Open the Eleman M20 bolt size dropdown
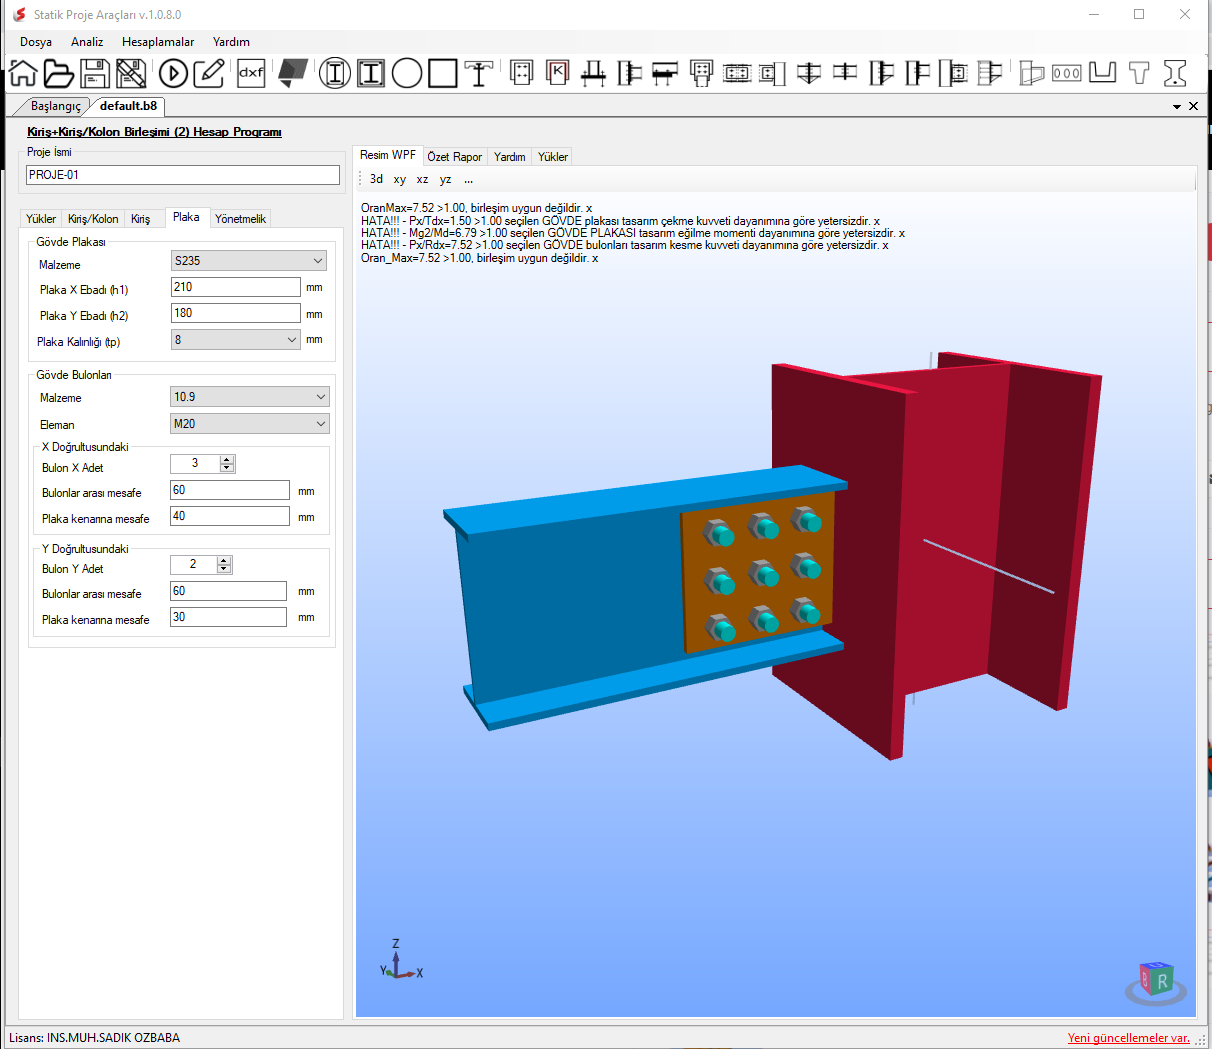Image resolution: width=1212 pixels, height=1049 pixels. coord(249,424)
